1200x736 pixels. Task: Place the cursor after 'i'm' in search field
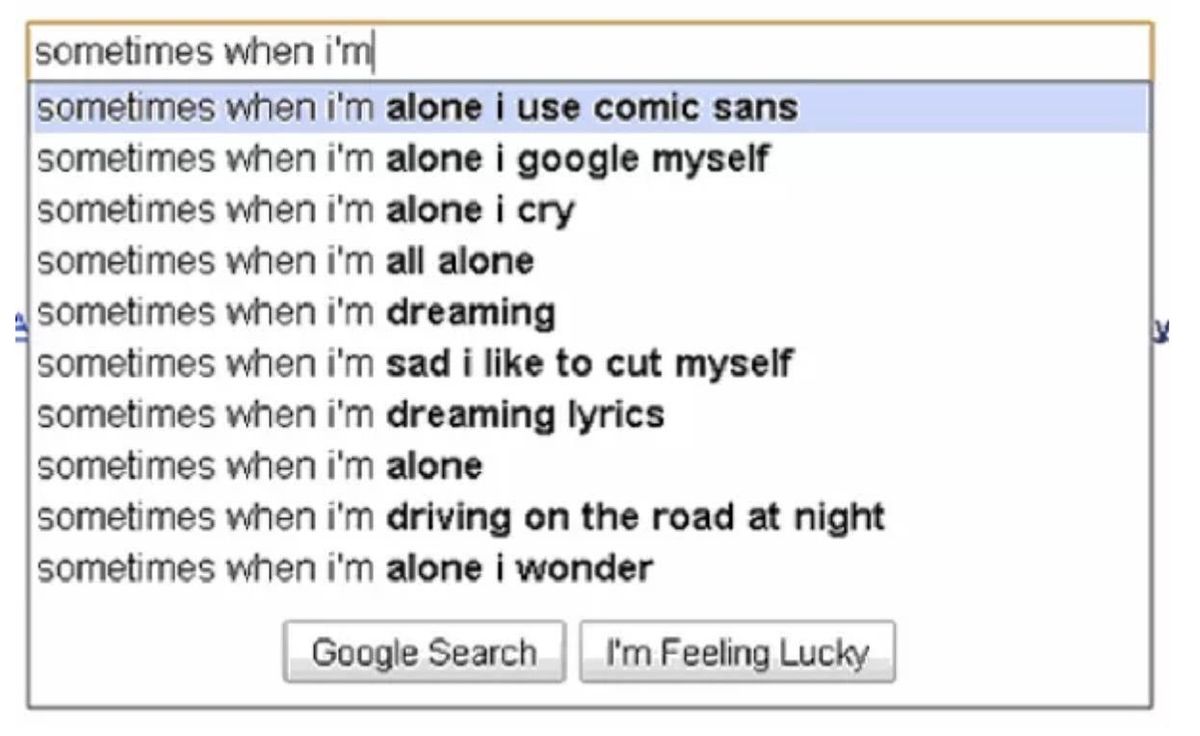(x=372, y=52)
